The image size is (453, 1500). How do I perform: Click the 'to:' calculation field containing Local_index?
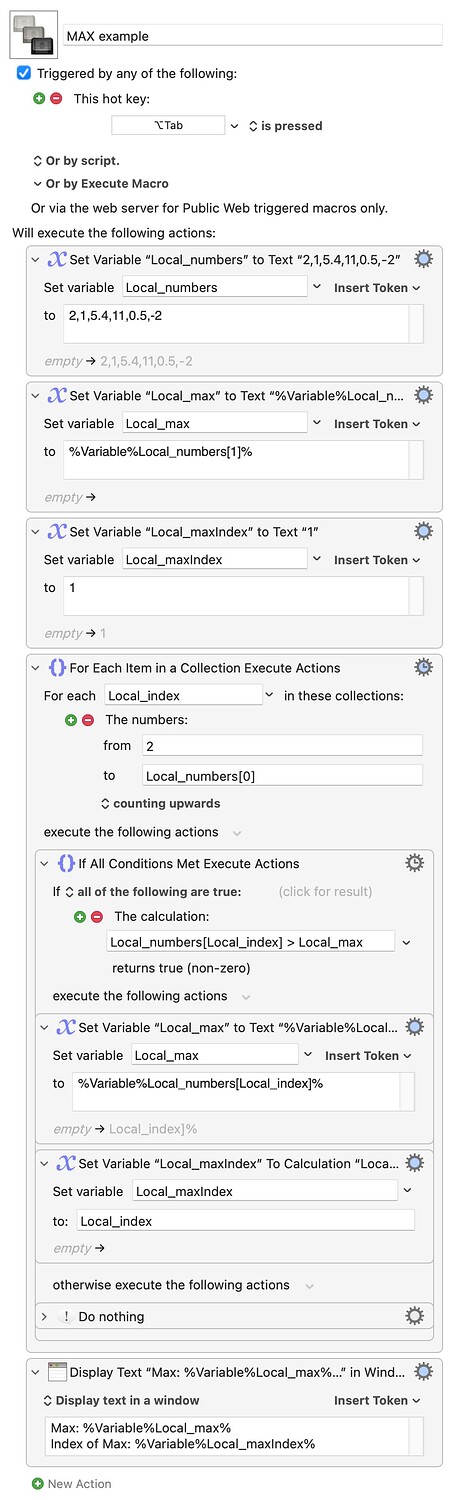pyautogui.click(x=245, y=1221)
